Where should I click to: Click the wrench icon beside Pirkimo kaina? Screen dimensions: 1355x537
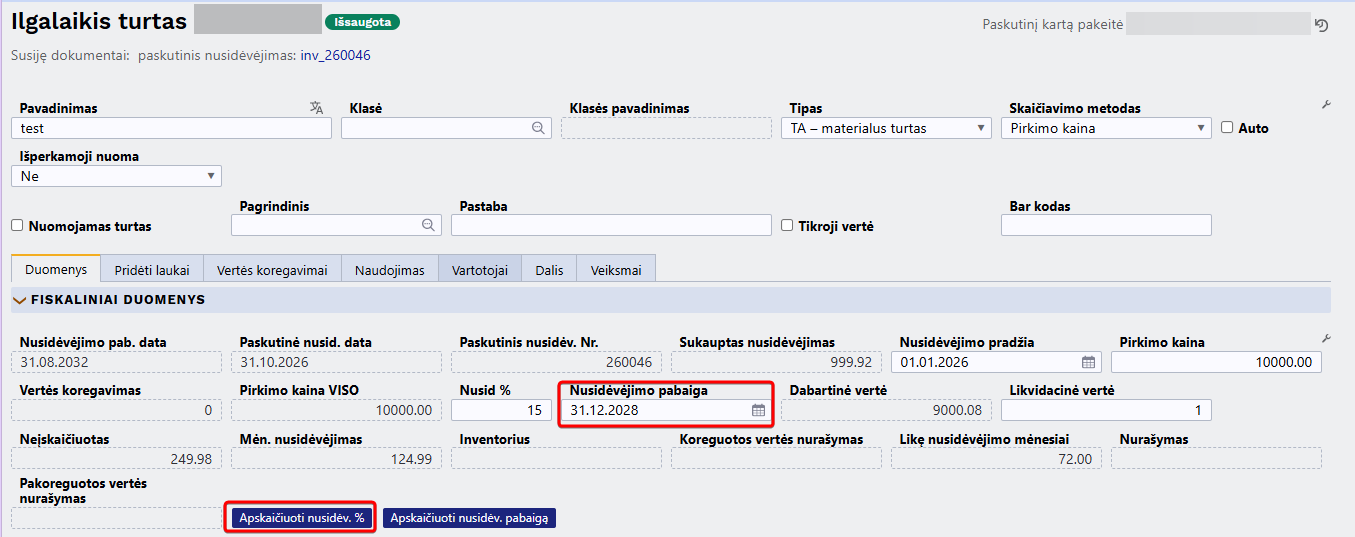tap(1326, 339)
